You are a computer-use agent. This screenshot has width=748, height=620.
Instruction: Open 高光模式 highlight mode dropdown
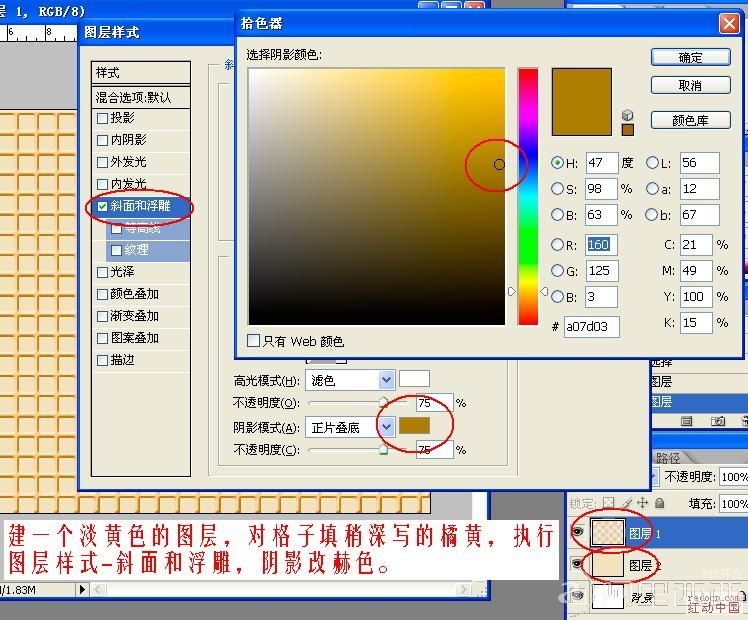point(386,380)
